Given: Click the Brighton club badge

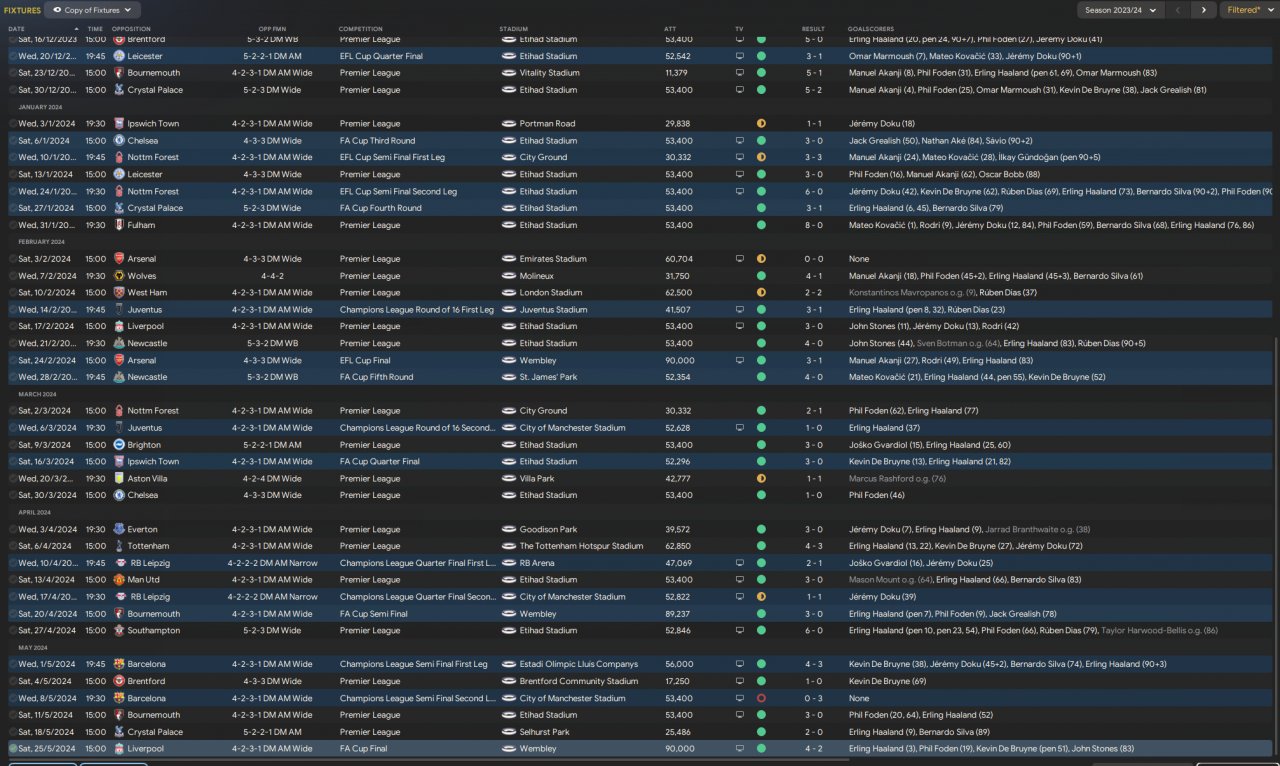Looking at the screenshot, I should tap(119, 445).
